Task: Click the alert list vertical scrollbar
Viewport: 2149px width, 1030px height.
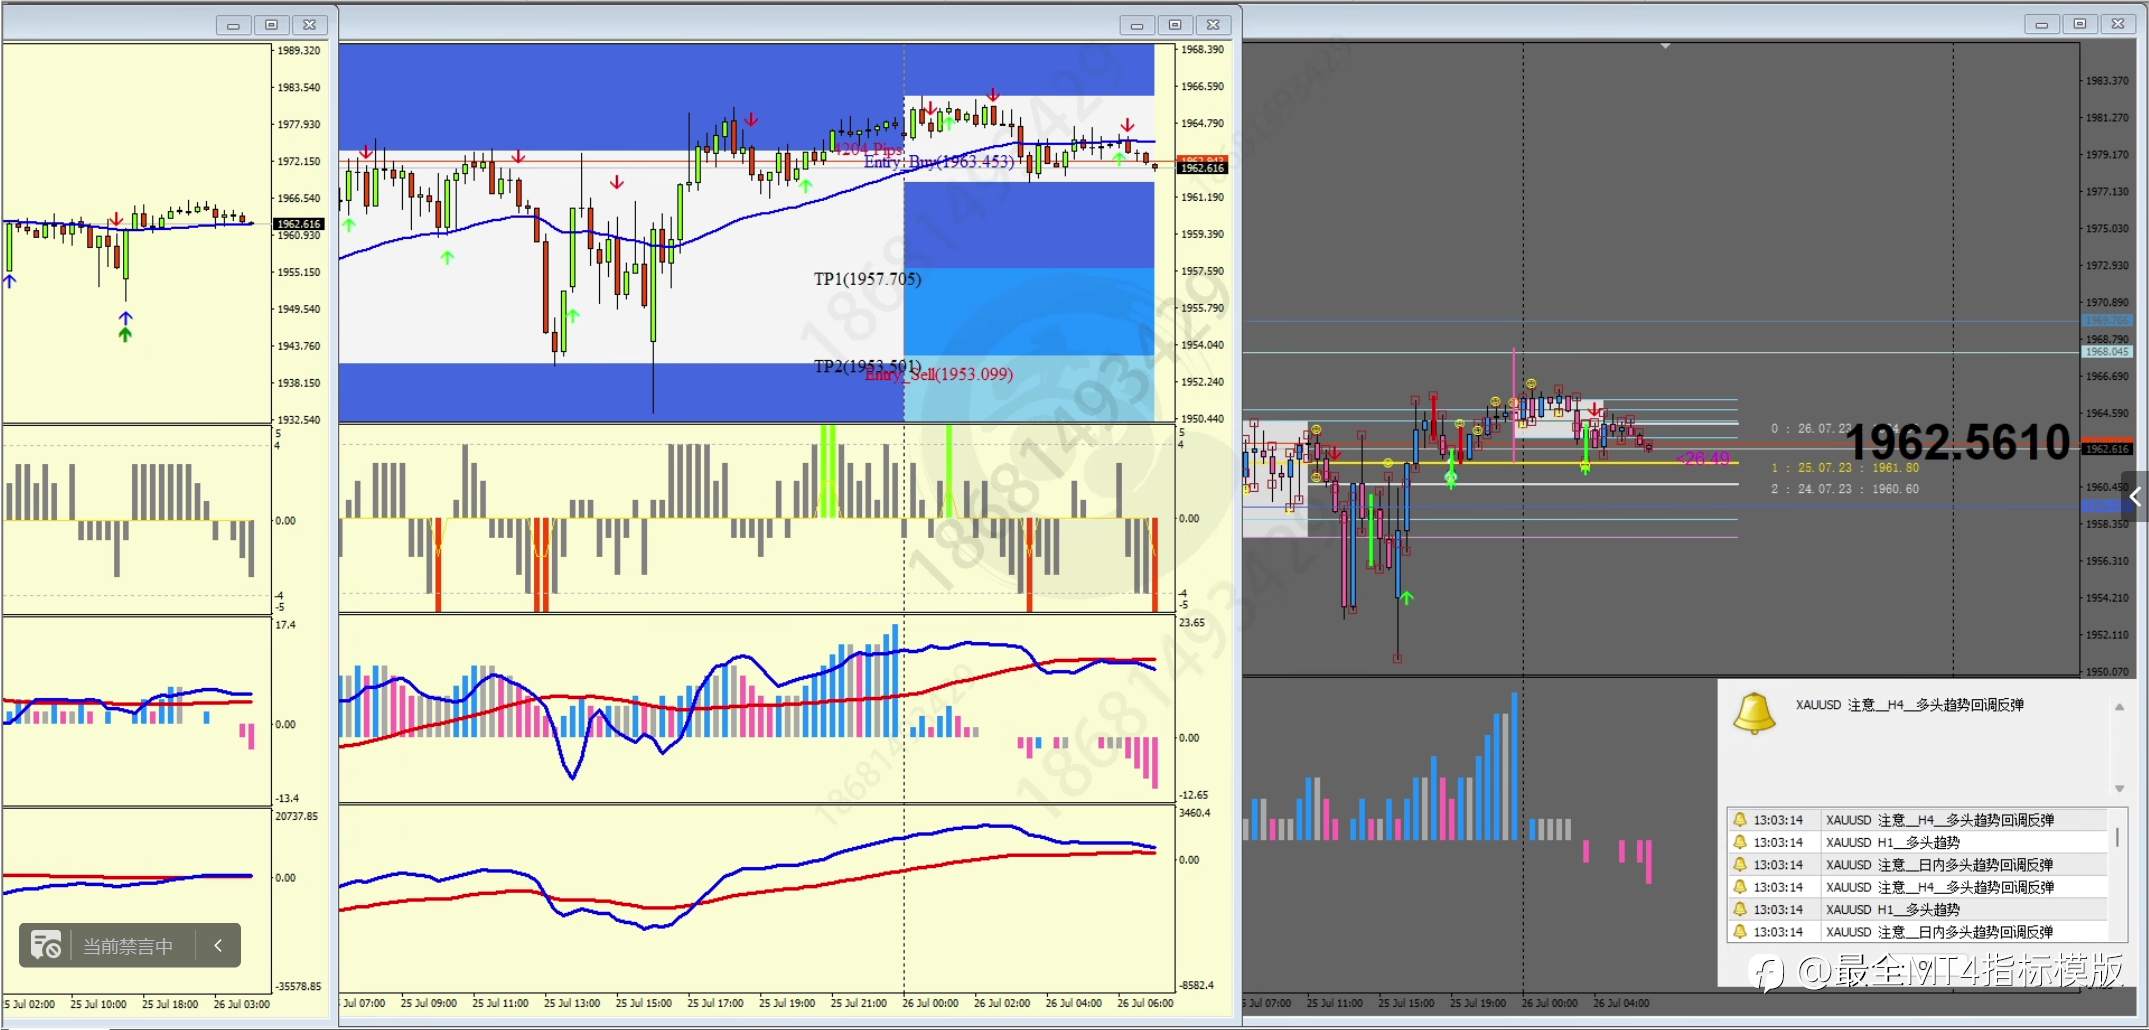Action: (2117, 838)
